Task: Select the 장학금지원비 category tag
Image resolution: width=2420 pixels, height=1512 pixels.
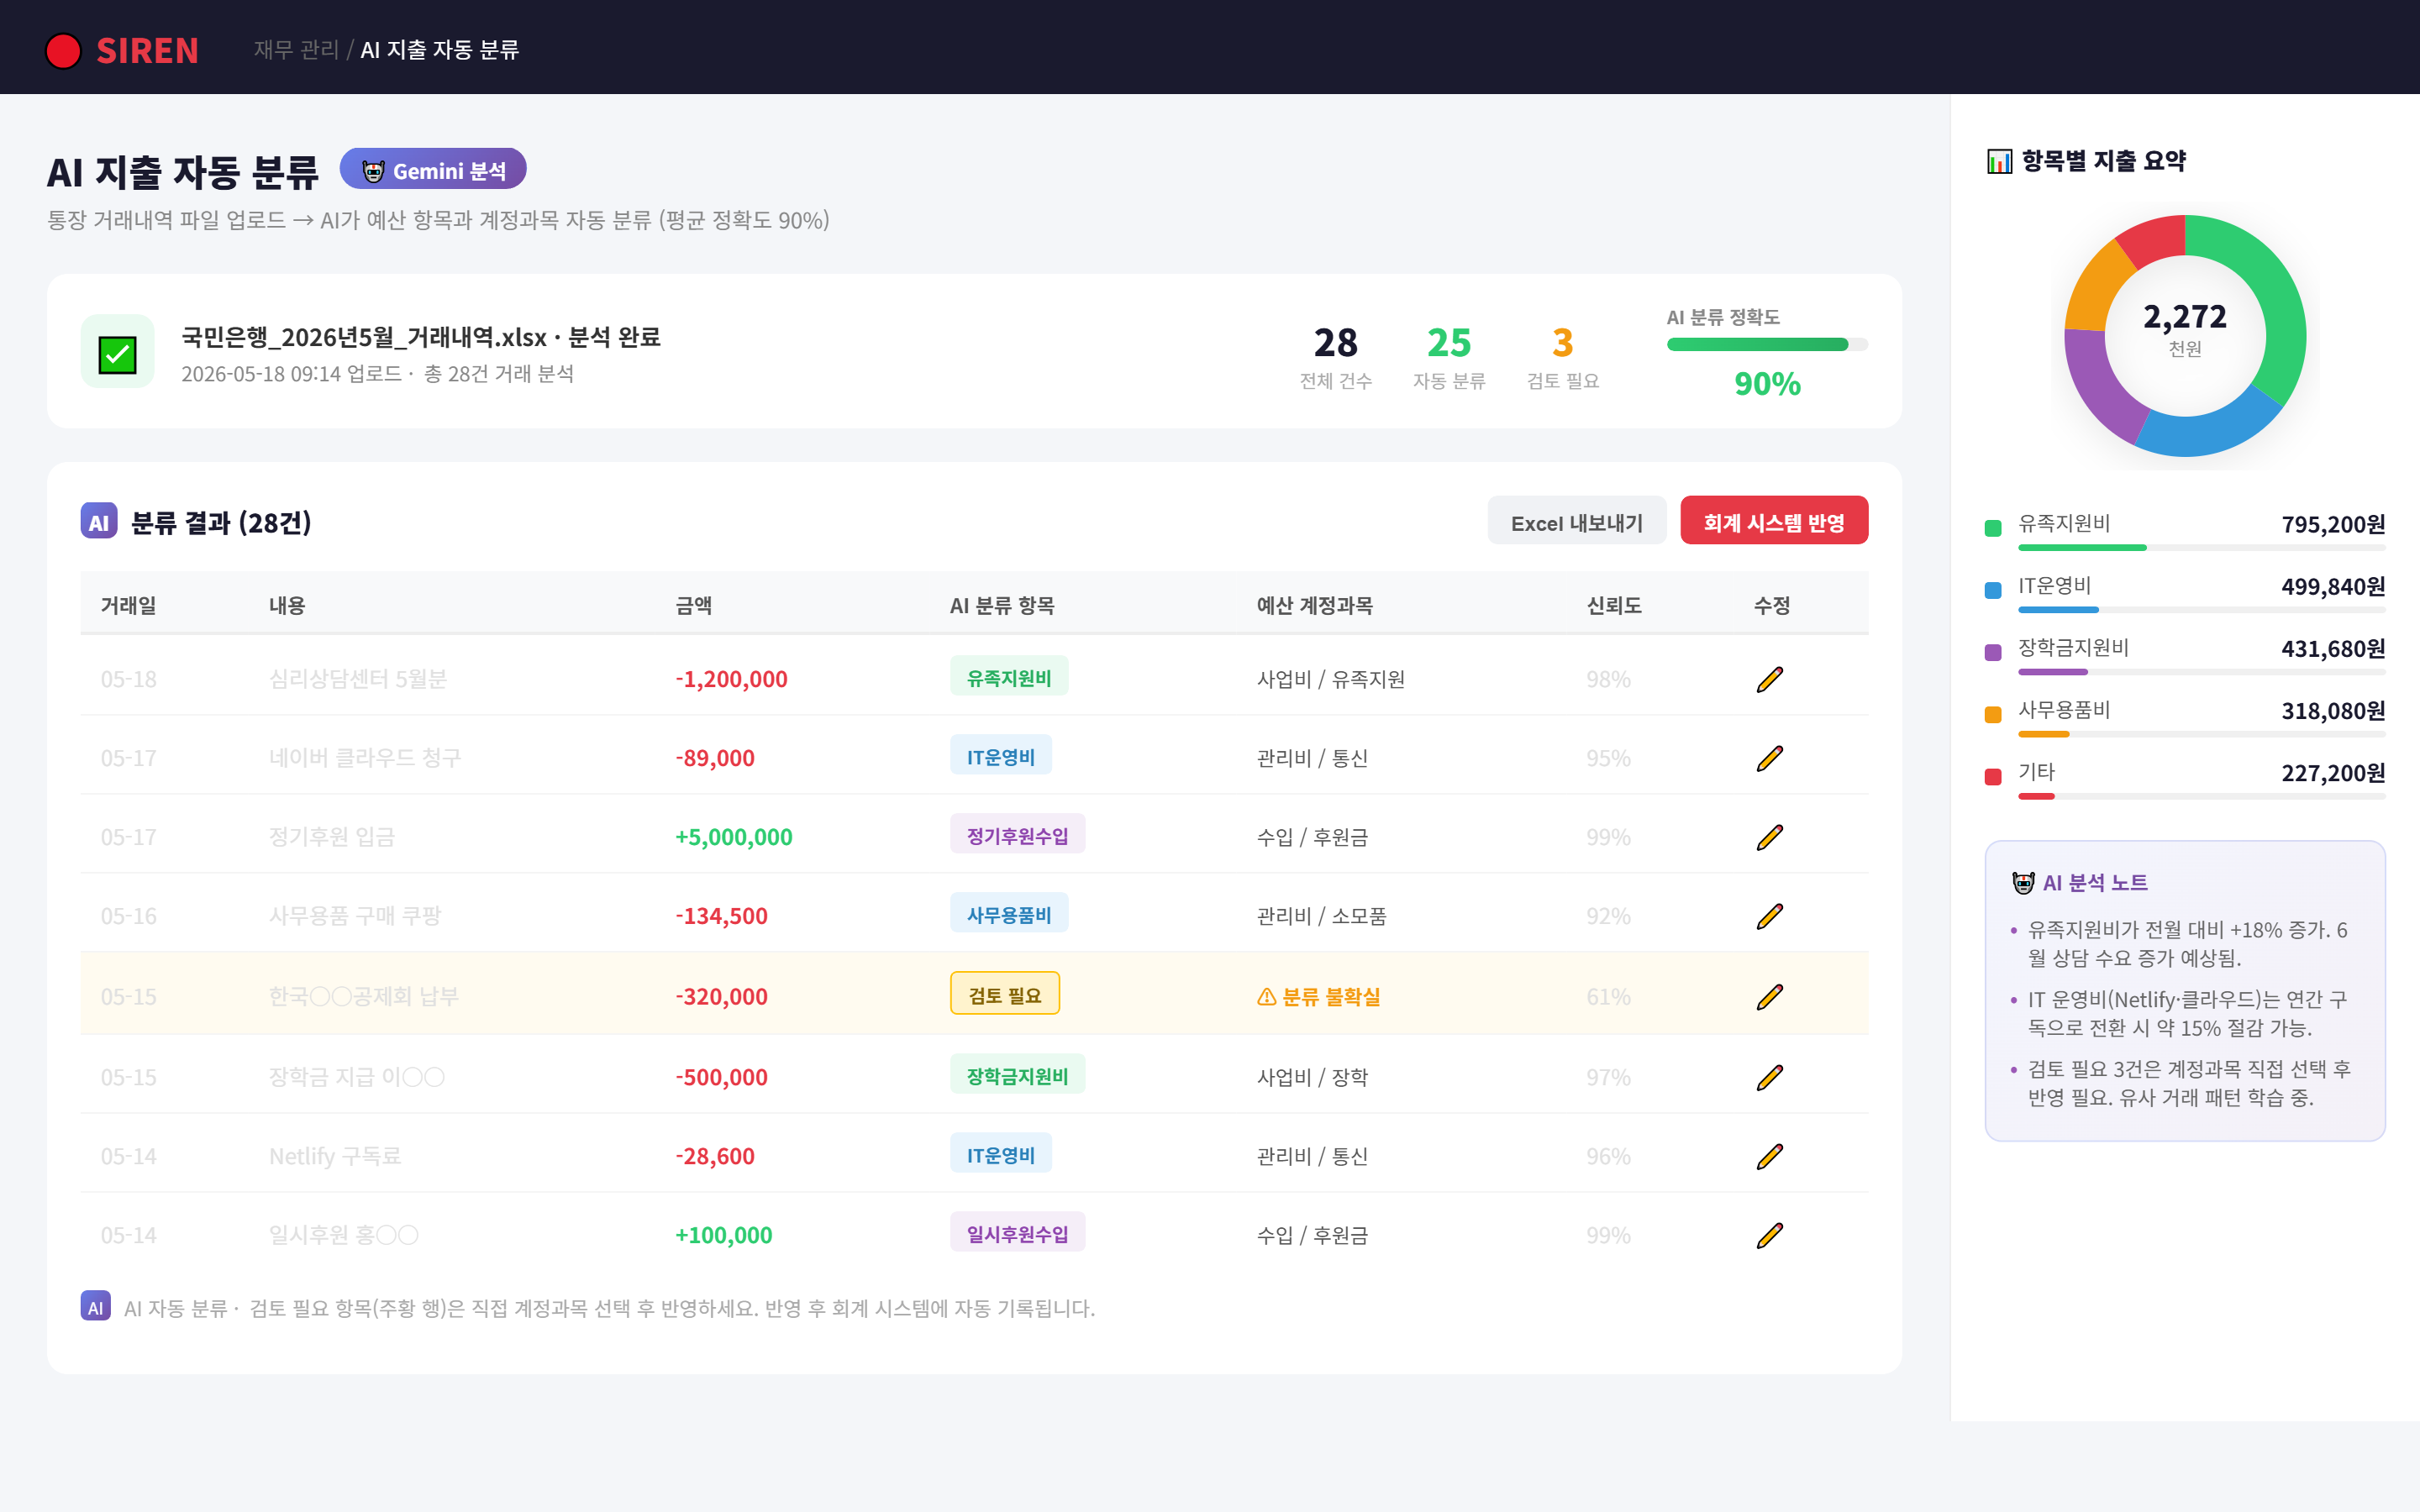Action: pyautogui.click(x=1017, y=1076)
